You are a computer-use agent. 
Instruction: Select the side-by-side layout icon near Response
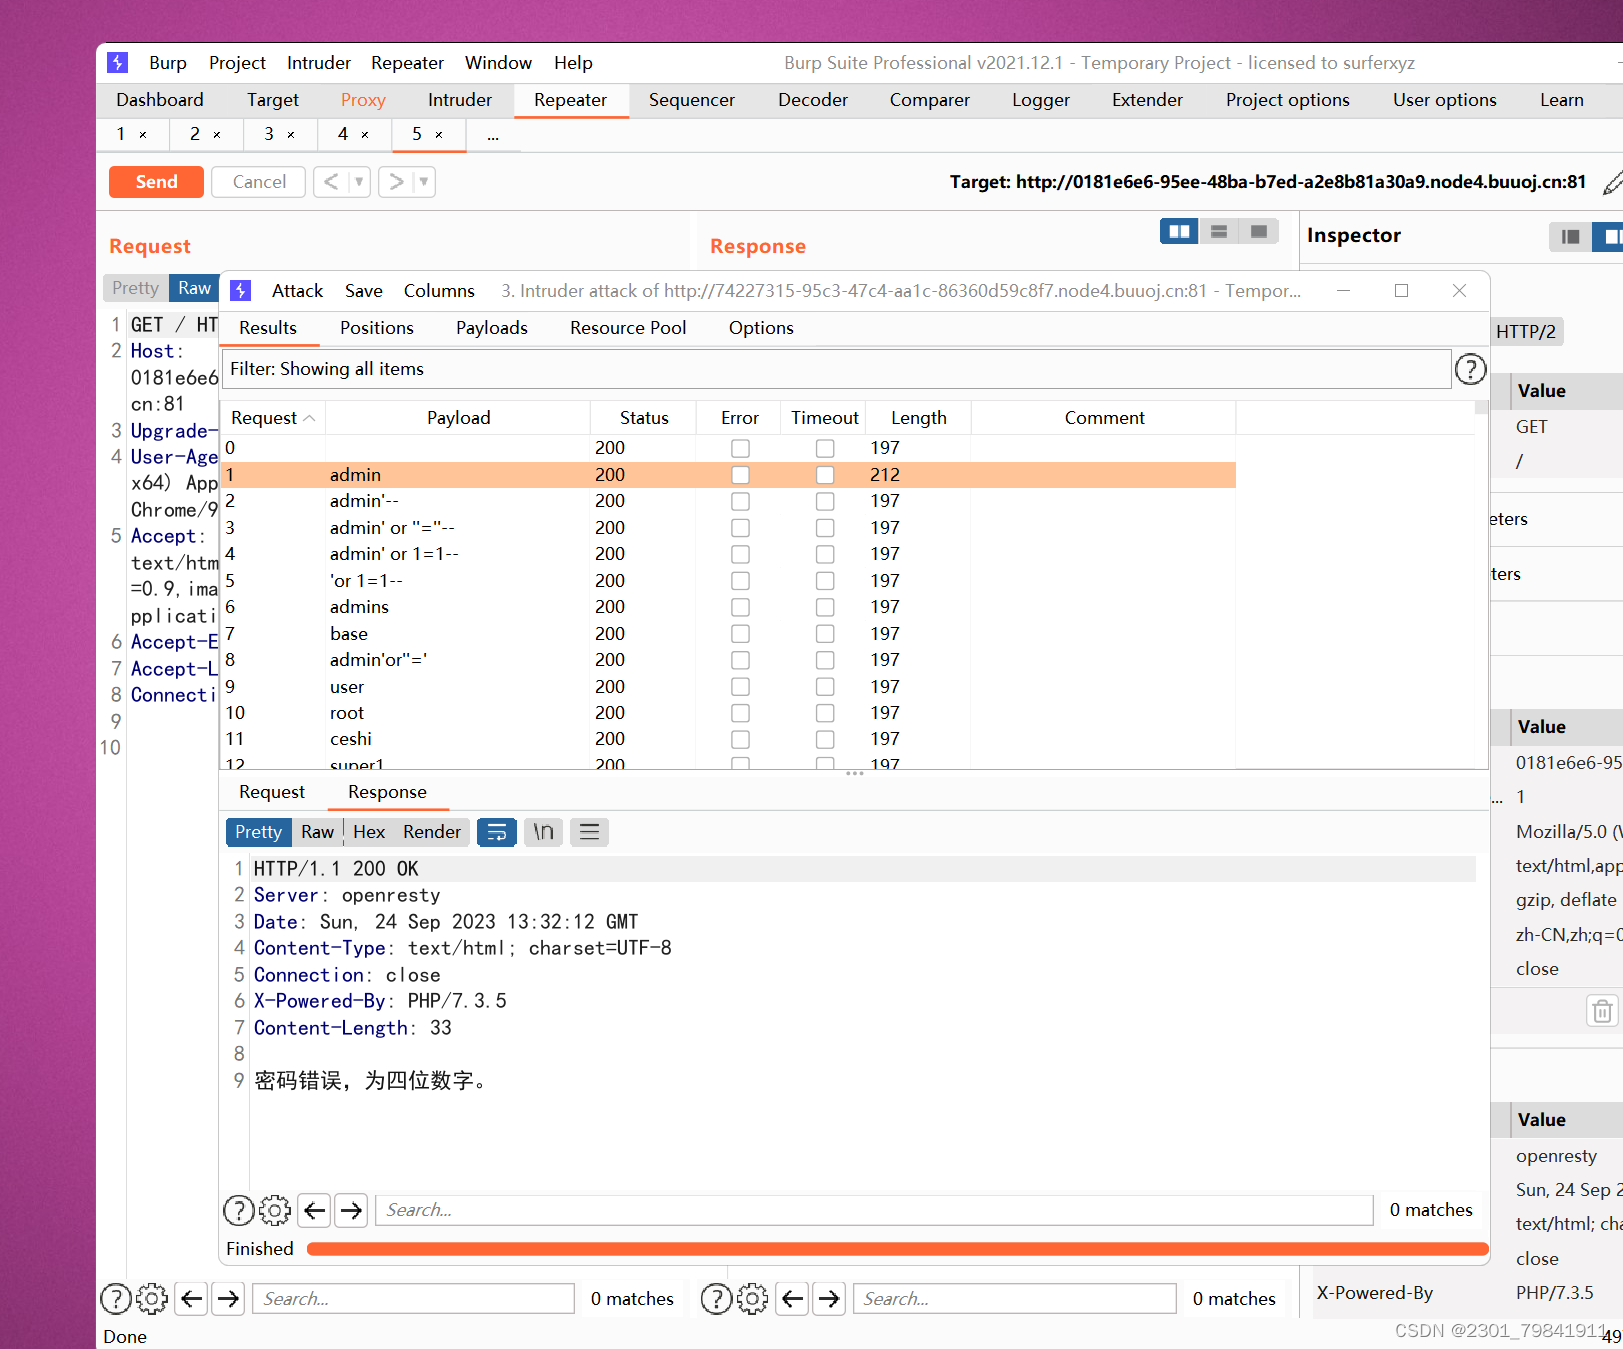coord(1179,231)
